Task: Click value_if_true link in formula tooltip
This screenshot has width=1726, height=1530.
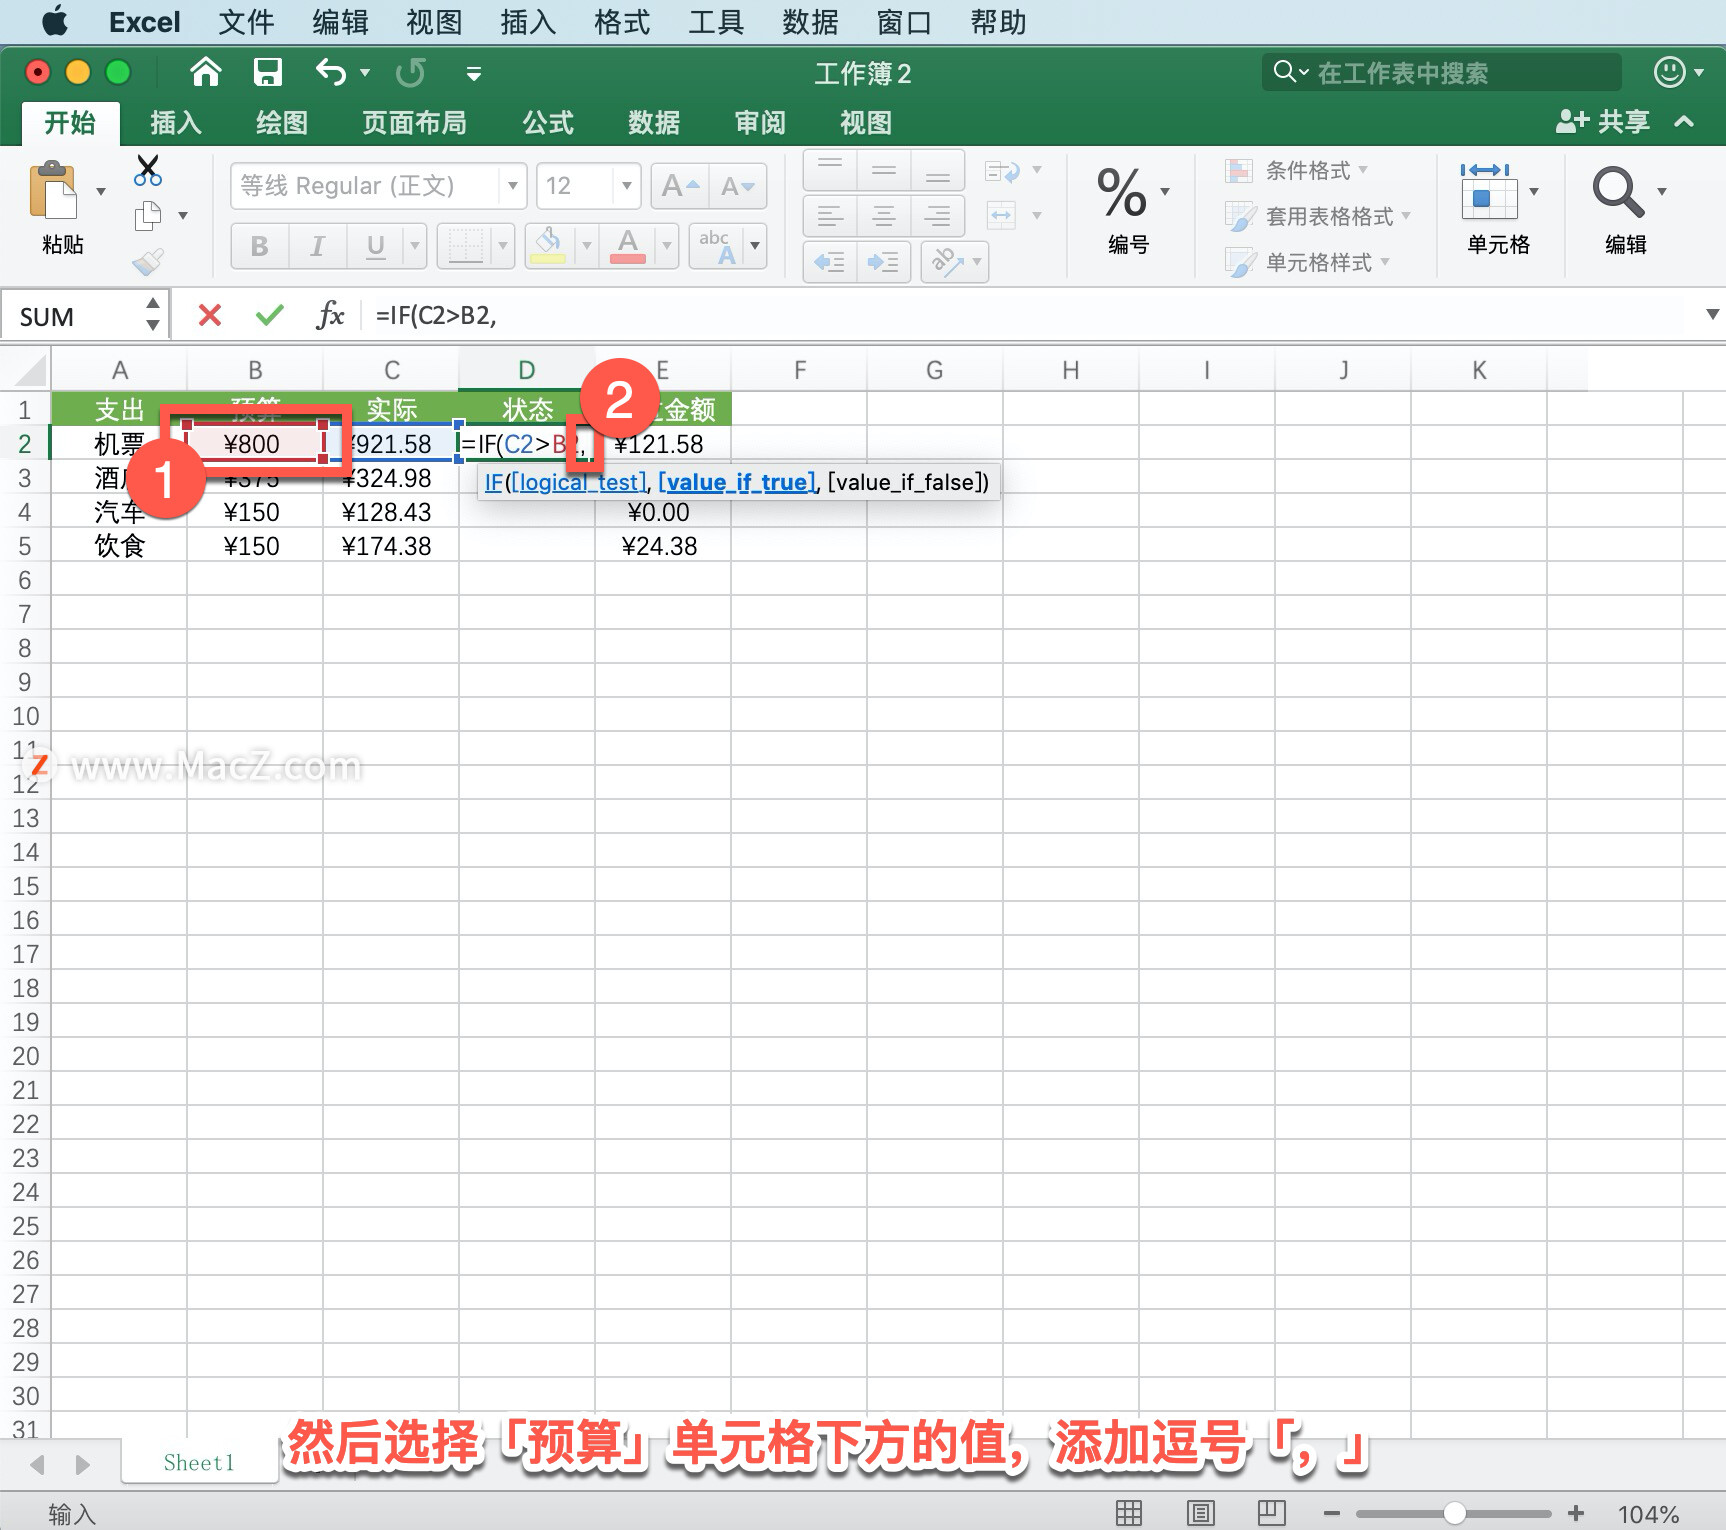Action: click(x=738, y=482)
